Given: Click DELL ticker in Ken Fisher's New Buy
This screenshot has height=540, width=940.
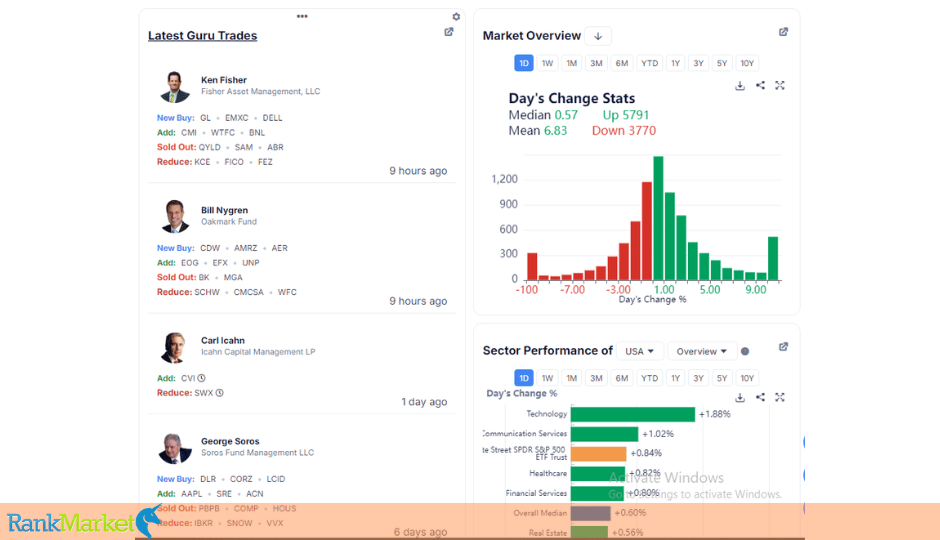Looking at the screenshot, I should pyautogui.click(x=272, y=118).
